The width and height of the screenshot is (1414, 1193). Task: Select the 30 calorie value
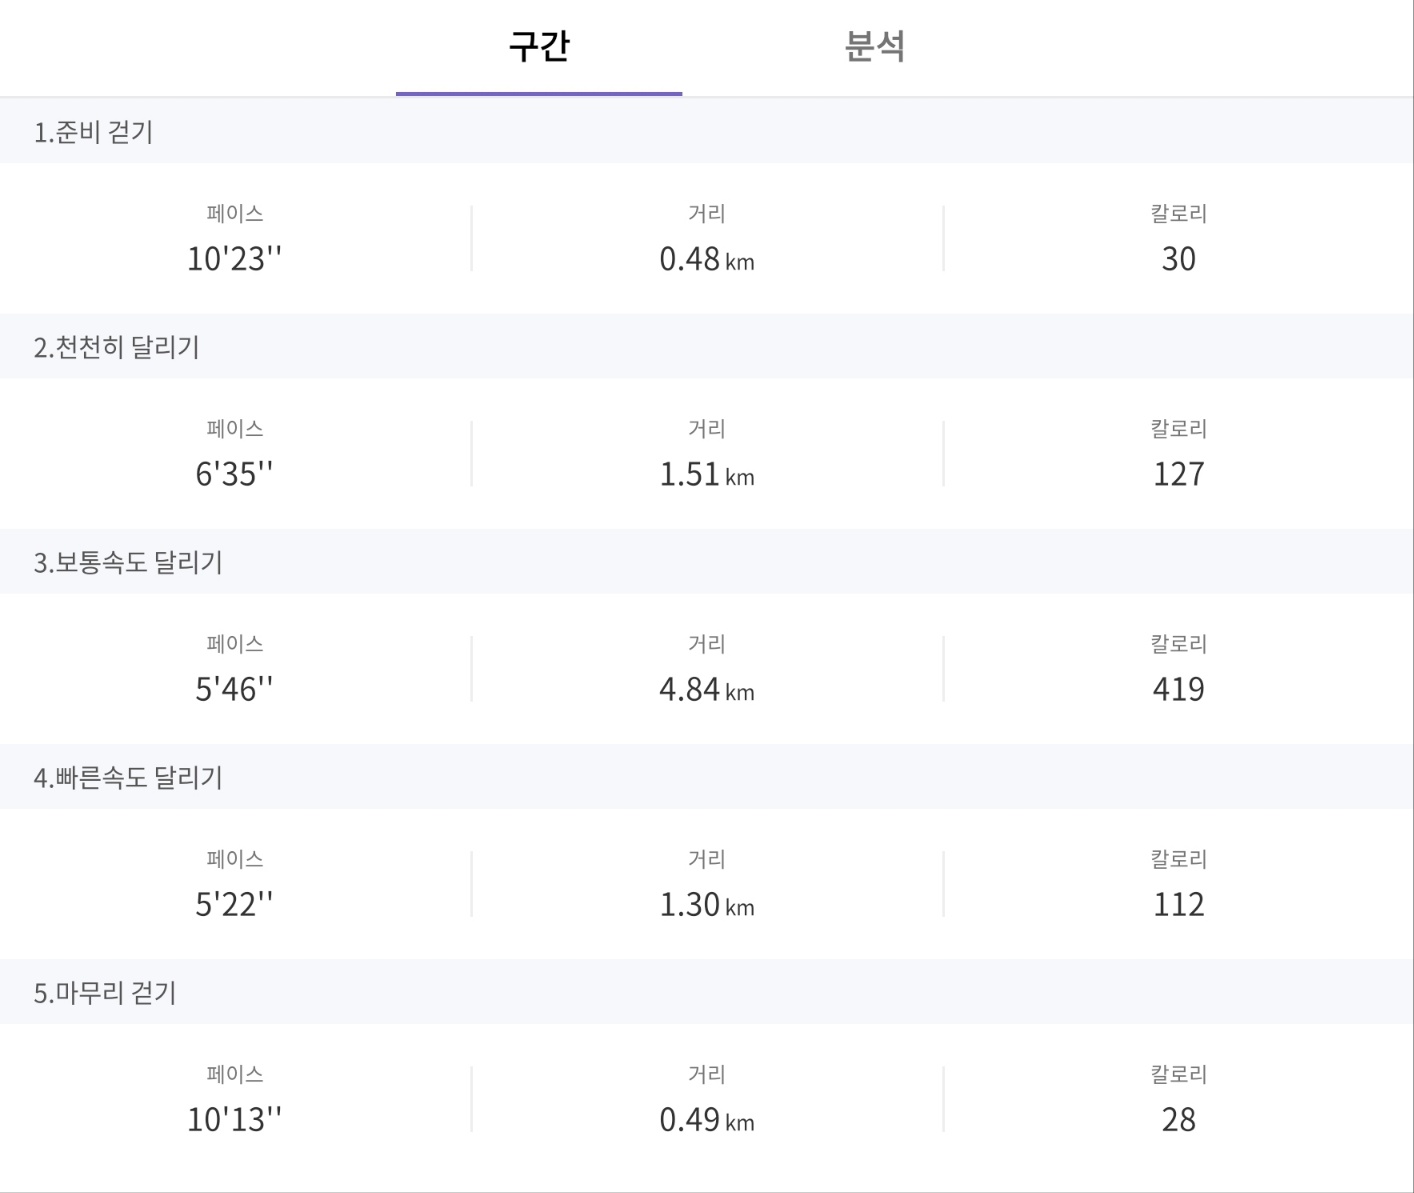pos(1178,259)
